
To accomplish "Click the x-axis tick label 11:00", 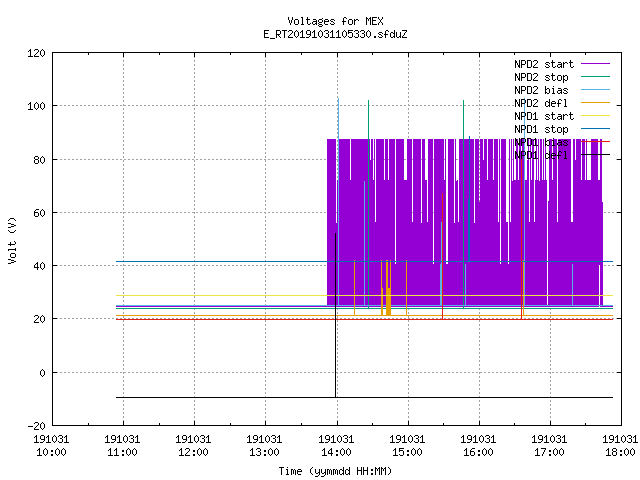I will [x=122, y=452].
